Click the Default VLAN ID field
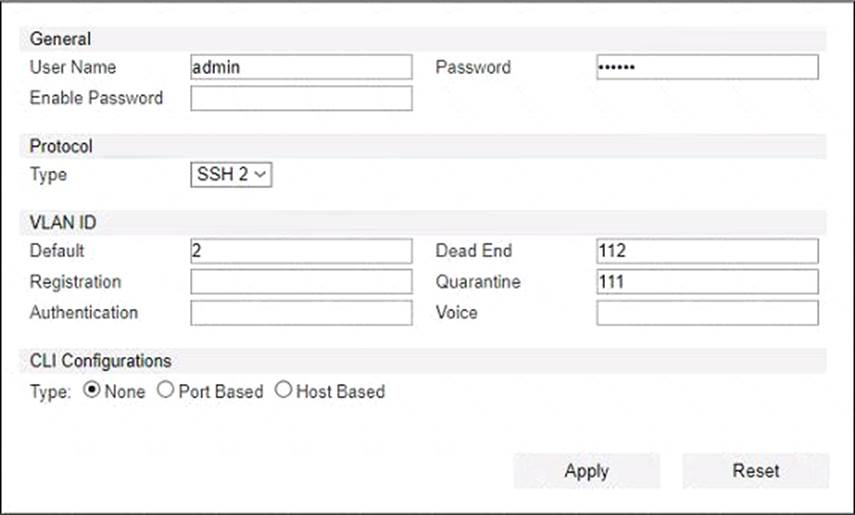The width and height of the screenshot is (855, 515). tap(301, 251)
